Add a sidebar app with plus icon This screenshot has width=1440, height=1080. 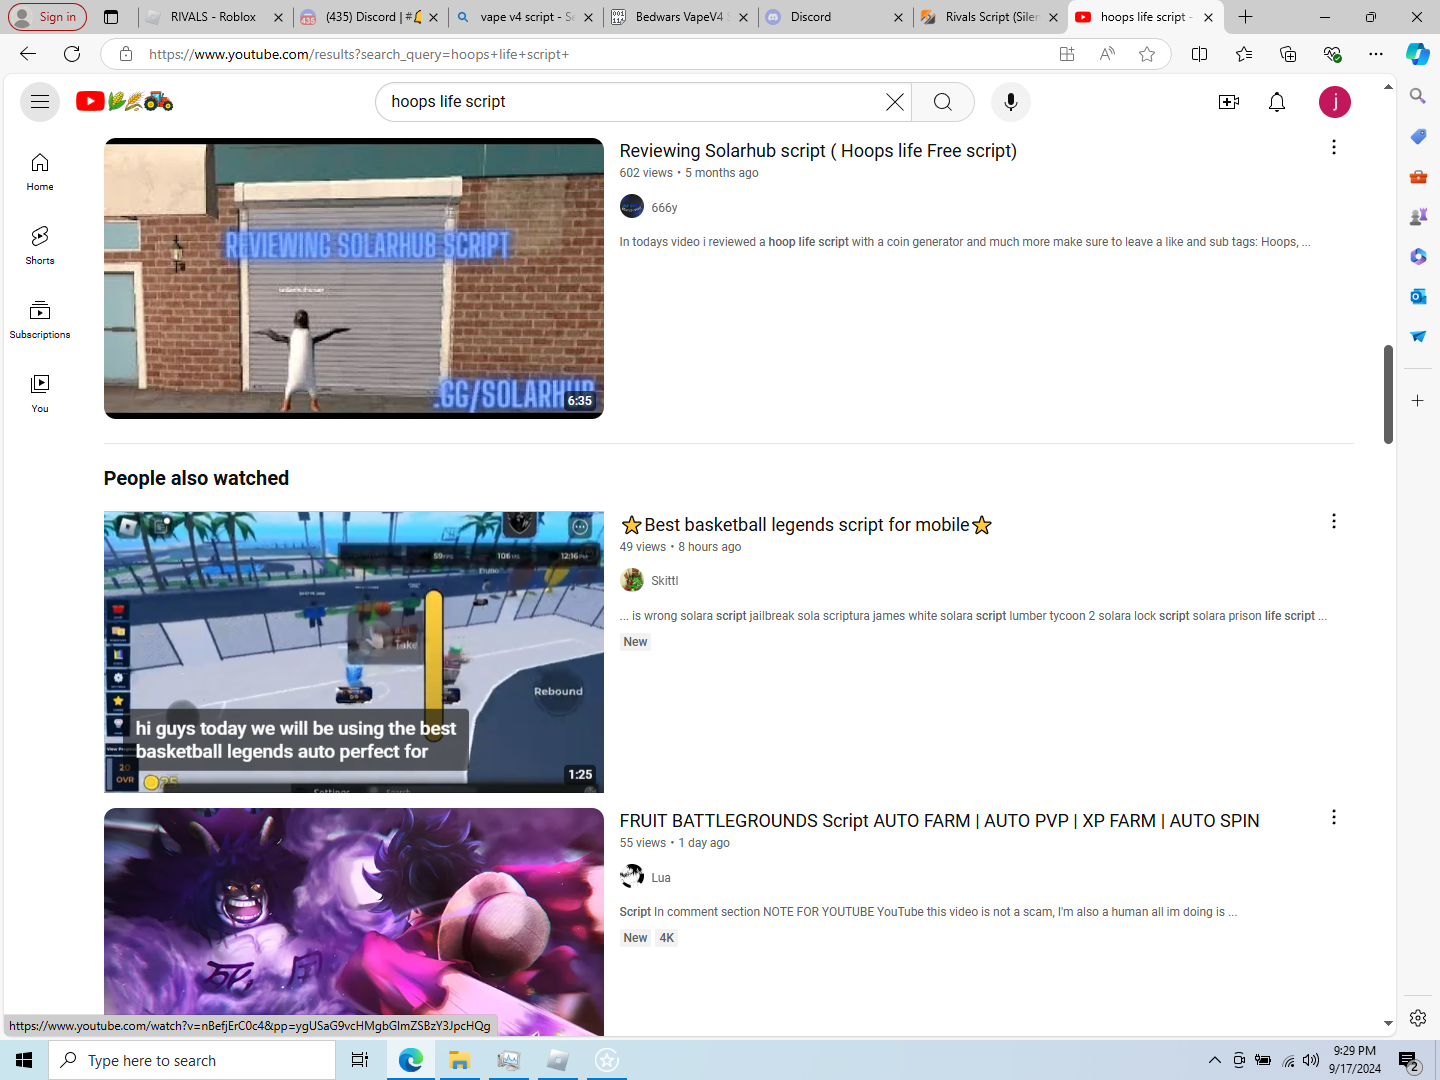coord(1418,400)
